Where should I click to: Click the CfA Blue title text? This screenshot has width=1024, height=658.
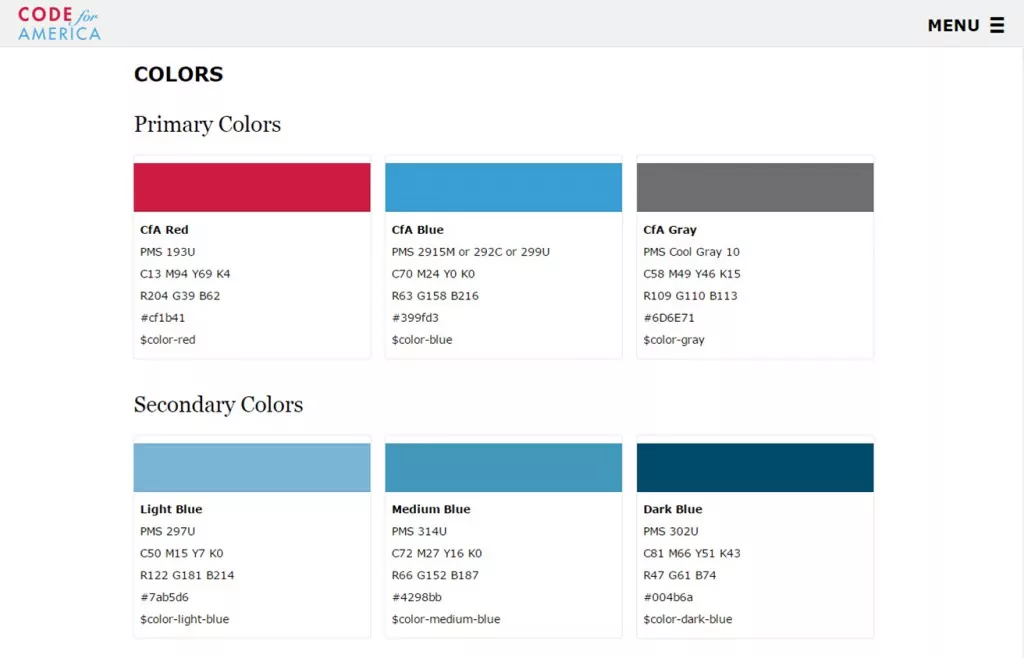tap(417, 230)
